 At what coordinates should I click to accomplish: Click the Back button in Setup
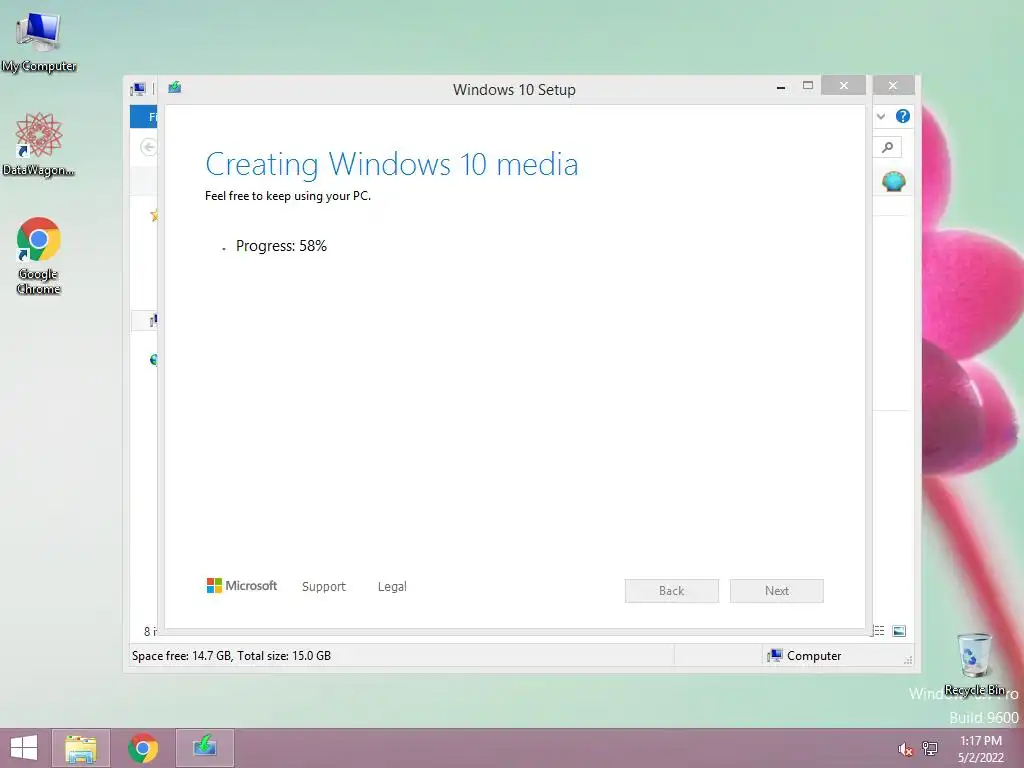(x=671, y=591)
